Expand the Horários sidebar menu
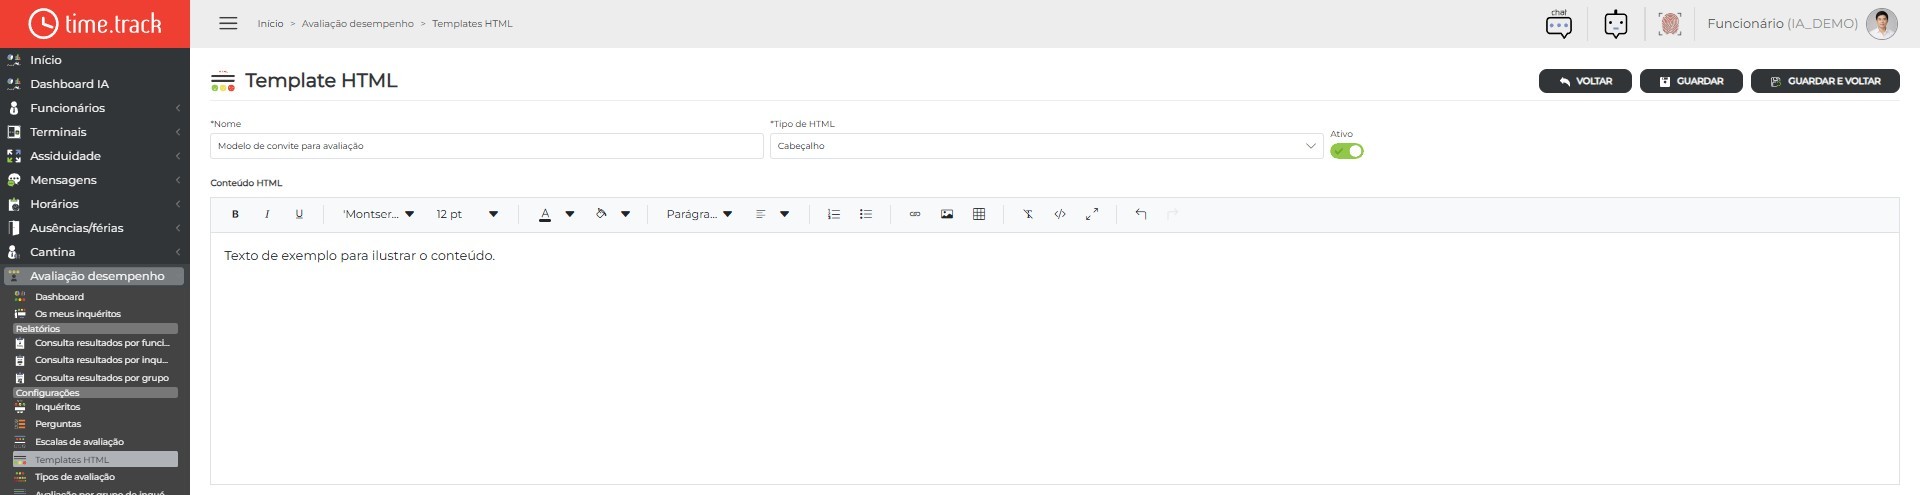This screenshot has width=1920, height=495. pos(95,204)
